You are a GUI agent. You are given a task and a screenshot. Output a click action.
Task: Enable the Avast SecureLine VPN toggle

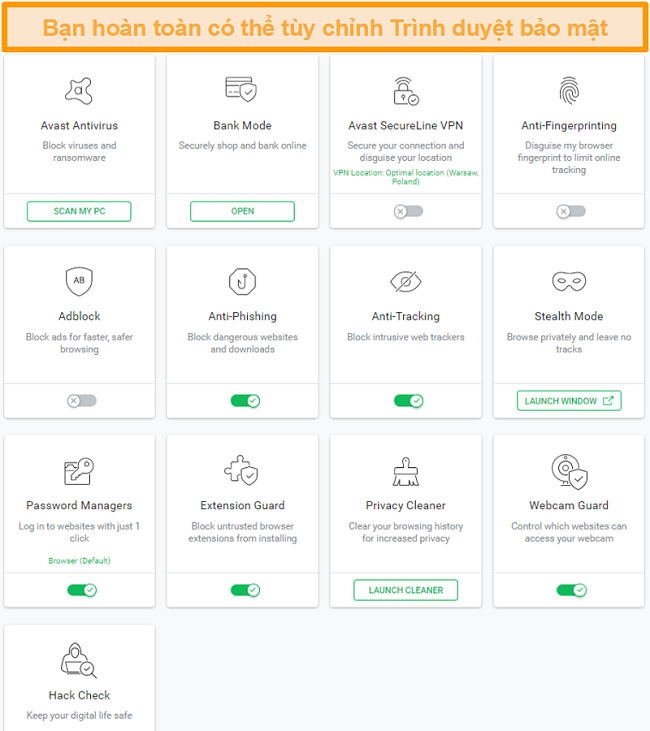[408, 211]
